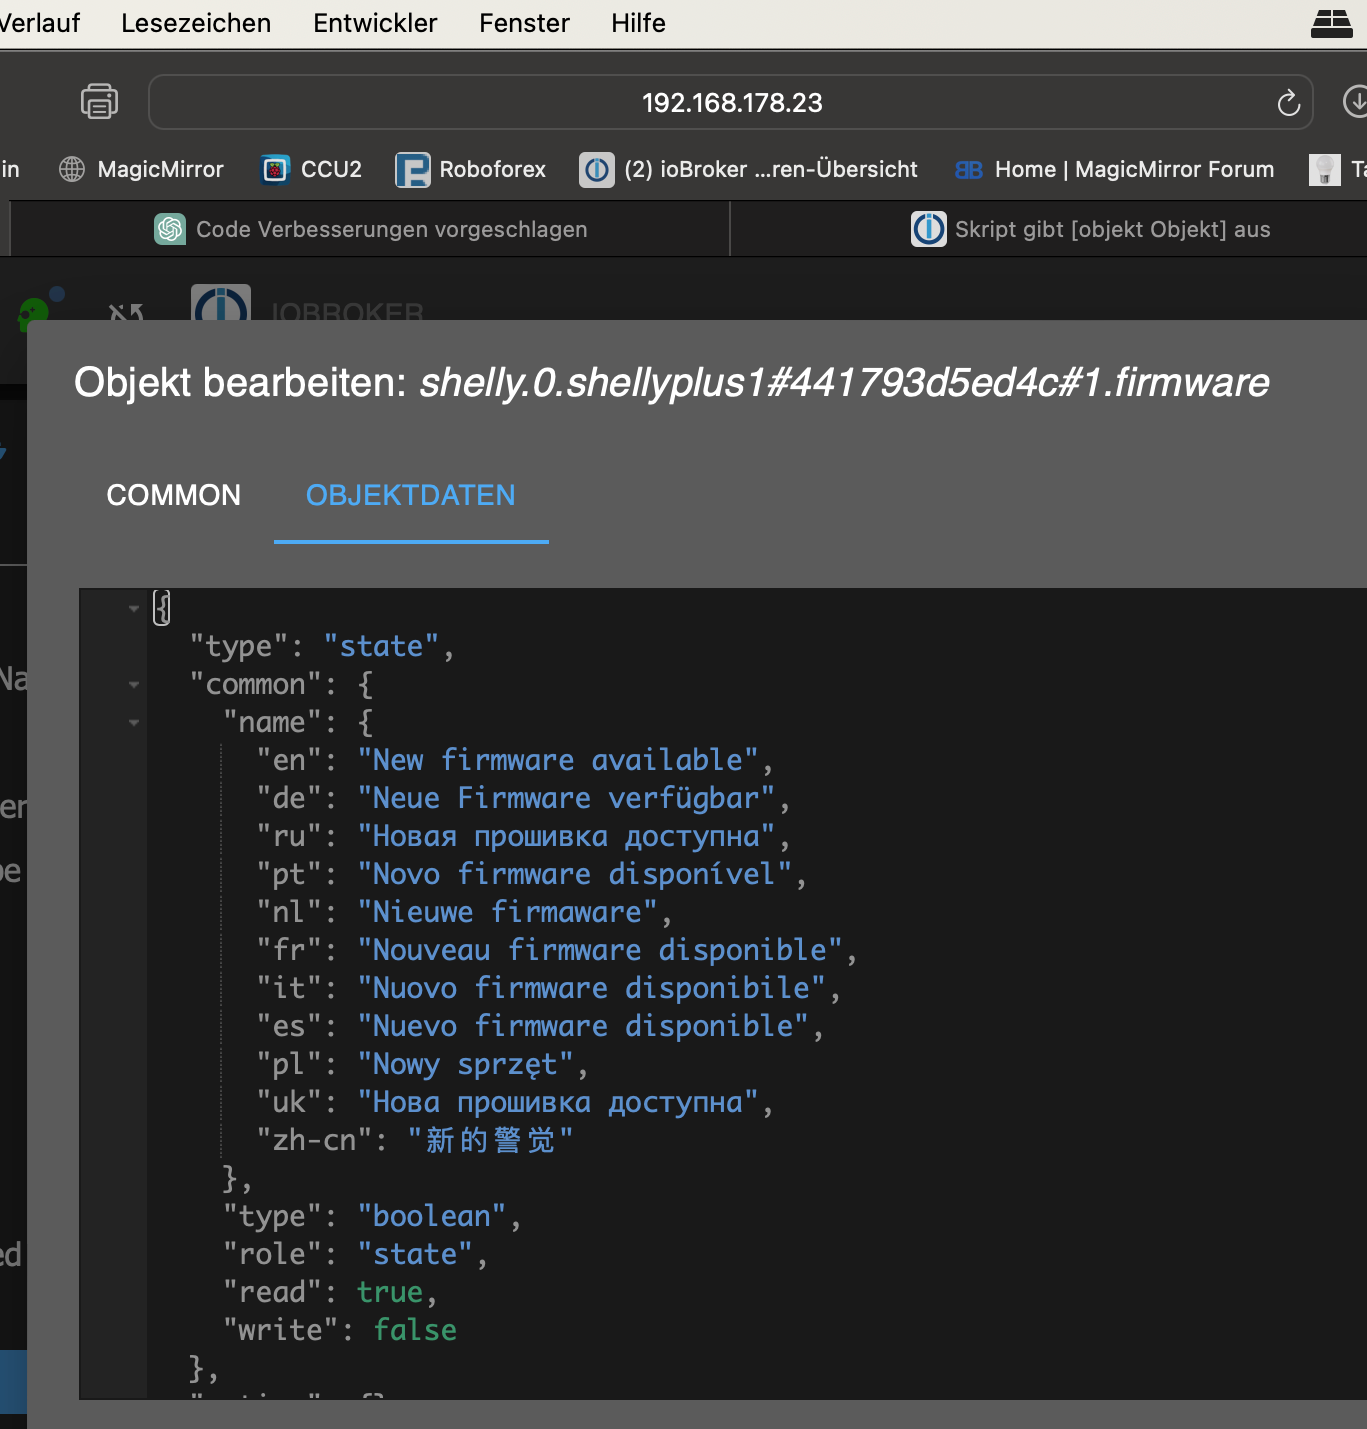The image size is (1367, 1429).
Task: Click the "boolean" type value
Action: 433,1216
